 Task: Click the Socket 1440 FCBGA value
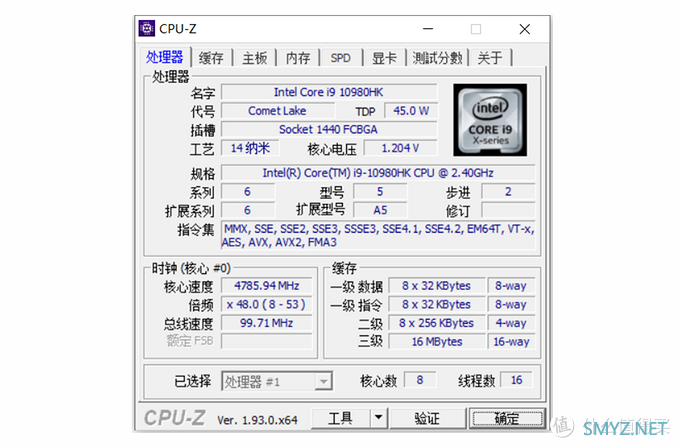coord(329,130)
